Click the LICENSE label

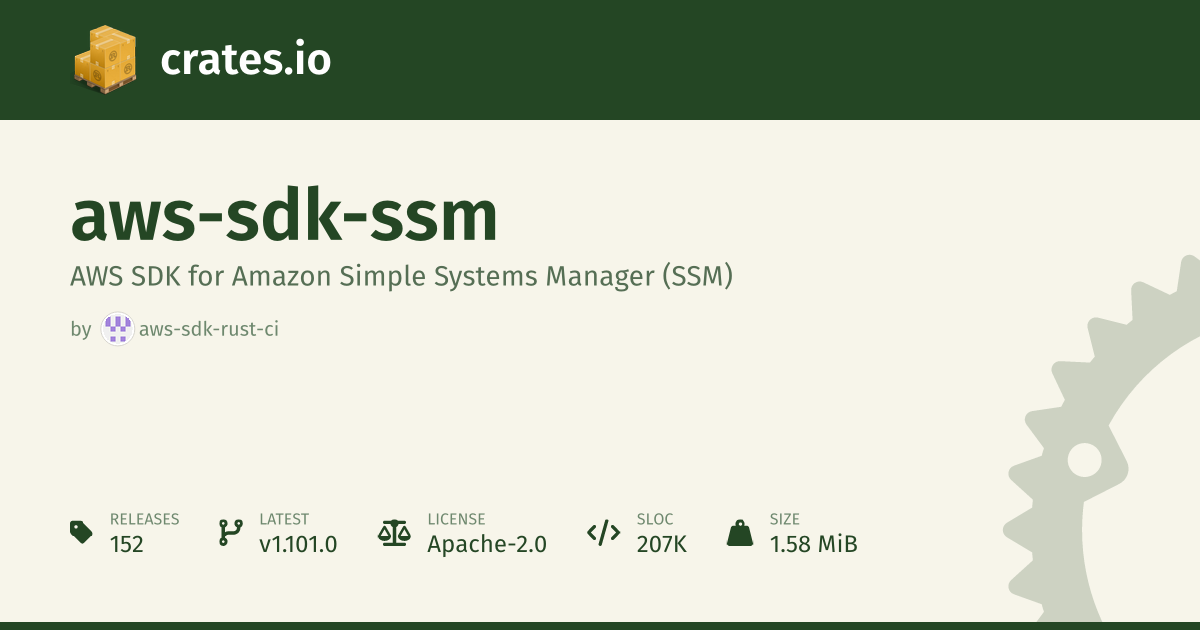[x=456, y=519]
